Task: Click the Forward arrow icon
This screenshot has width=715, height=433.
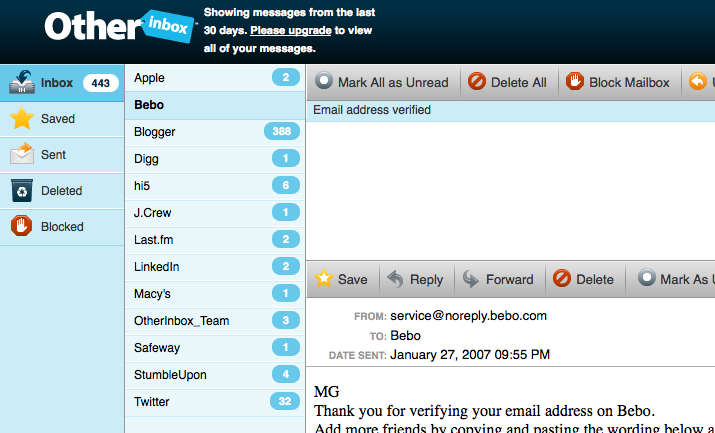Action: [x=471, y=279]
